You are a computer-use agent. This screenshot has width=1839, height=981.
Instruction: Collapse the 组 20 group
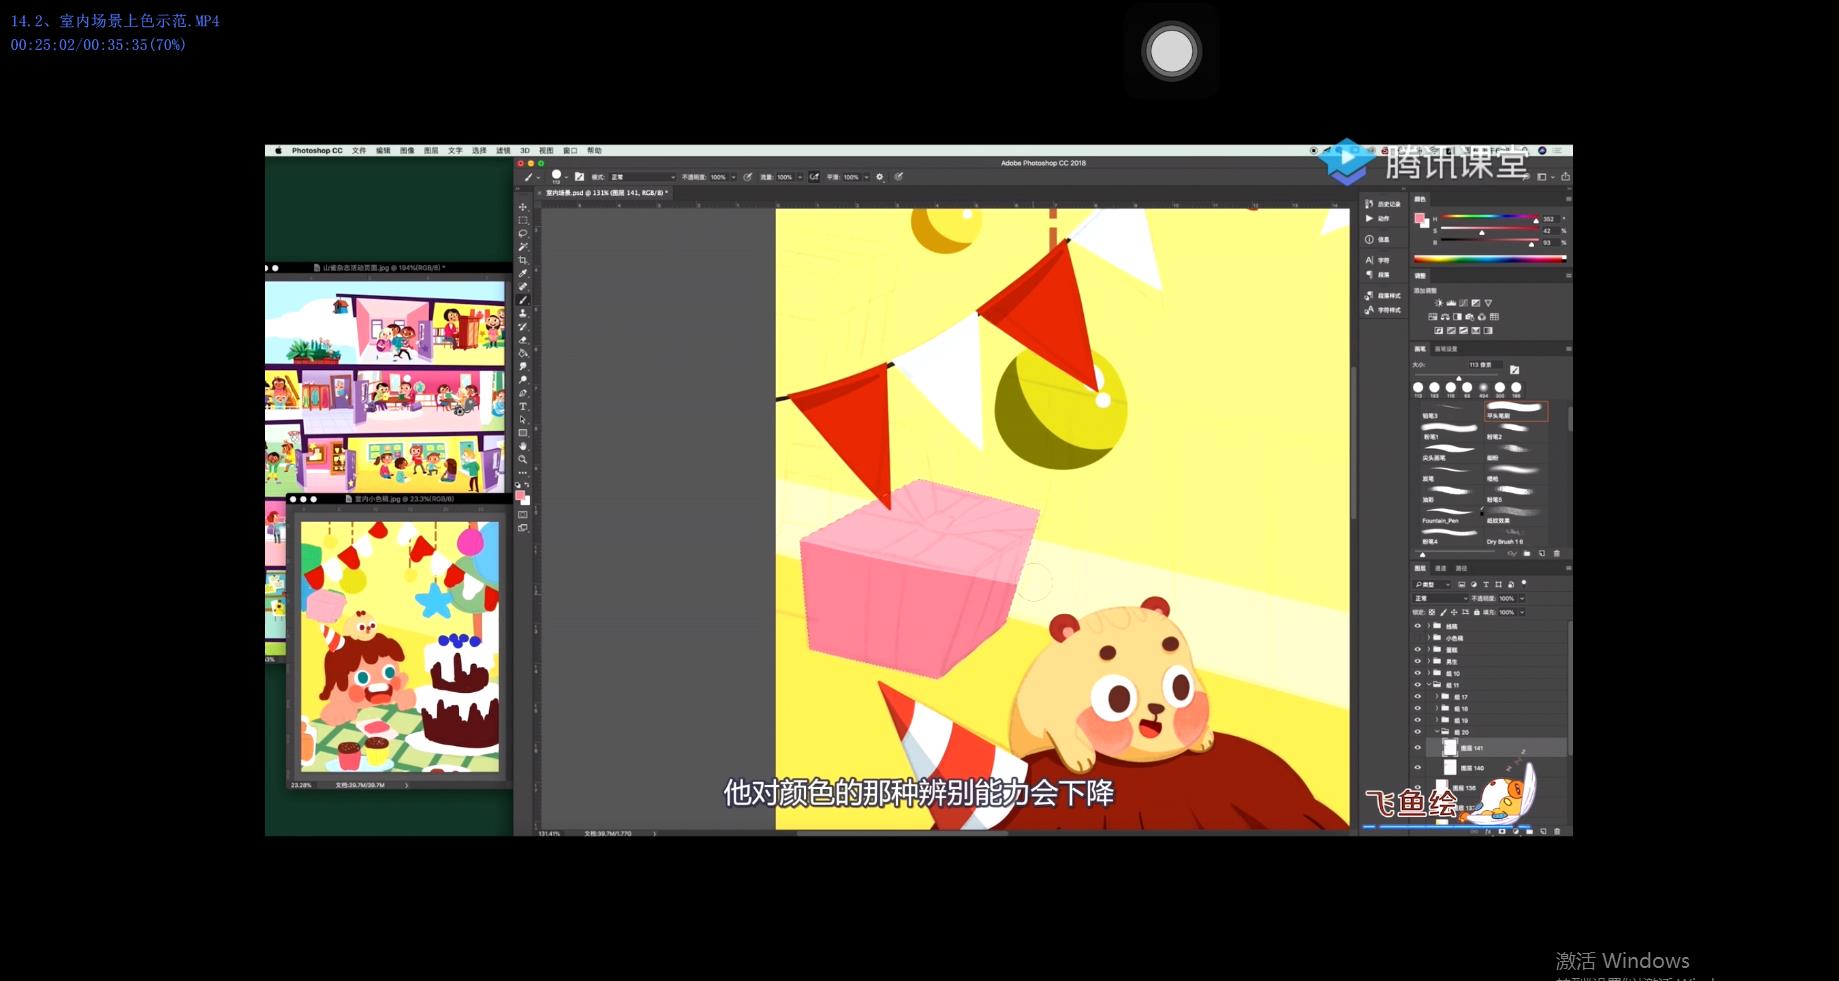click(x=1437, y=732)
